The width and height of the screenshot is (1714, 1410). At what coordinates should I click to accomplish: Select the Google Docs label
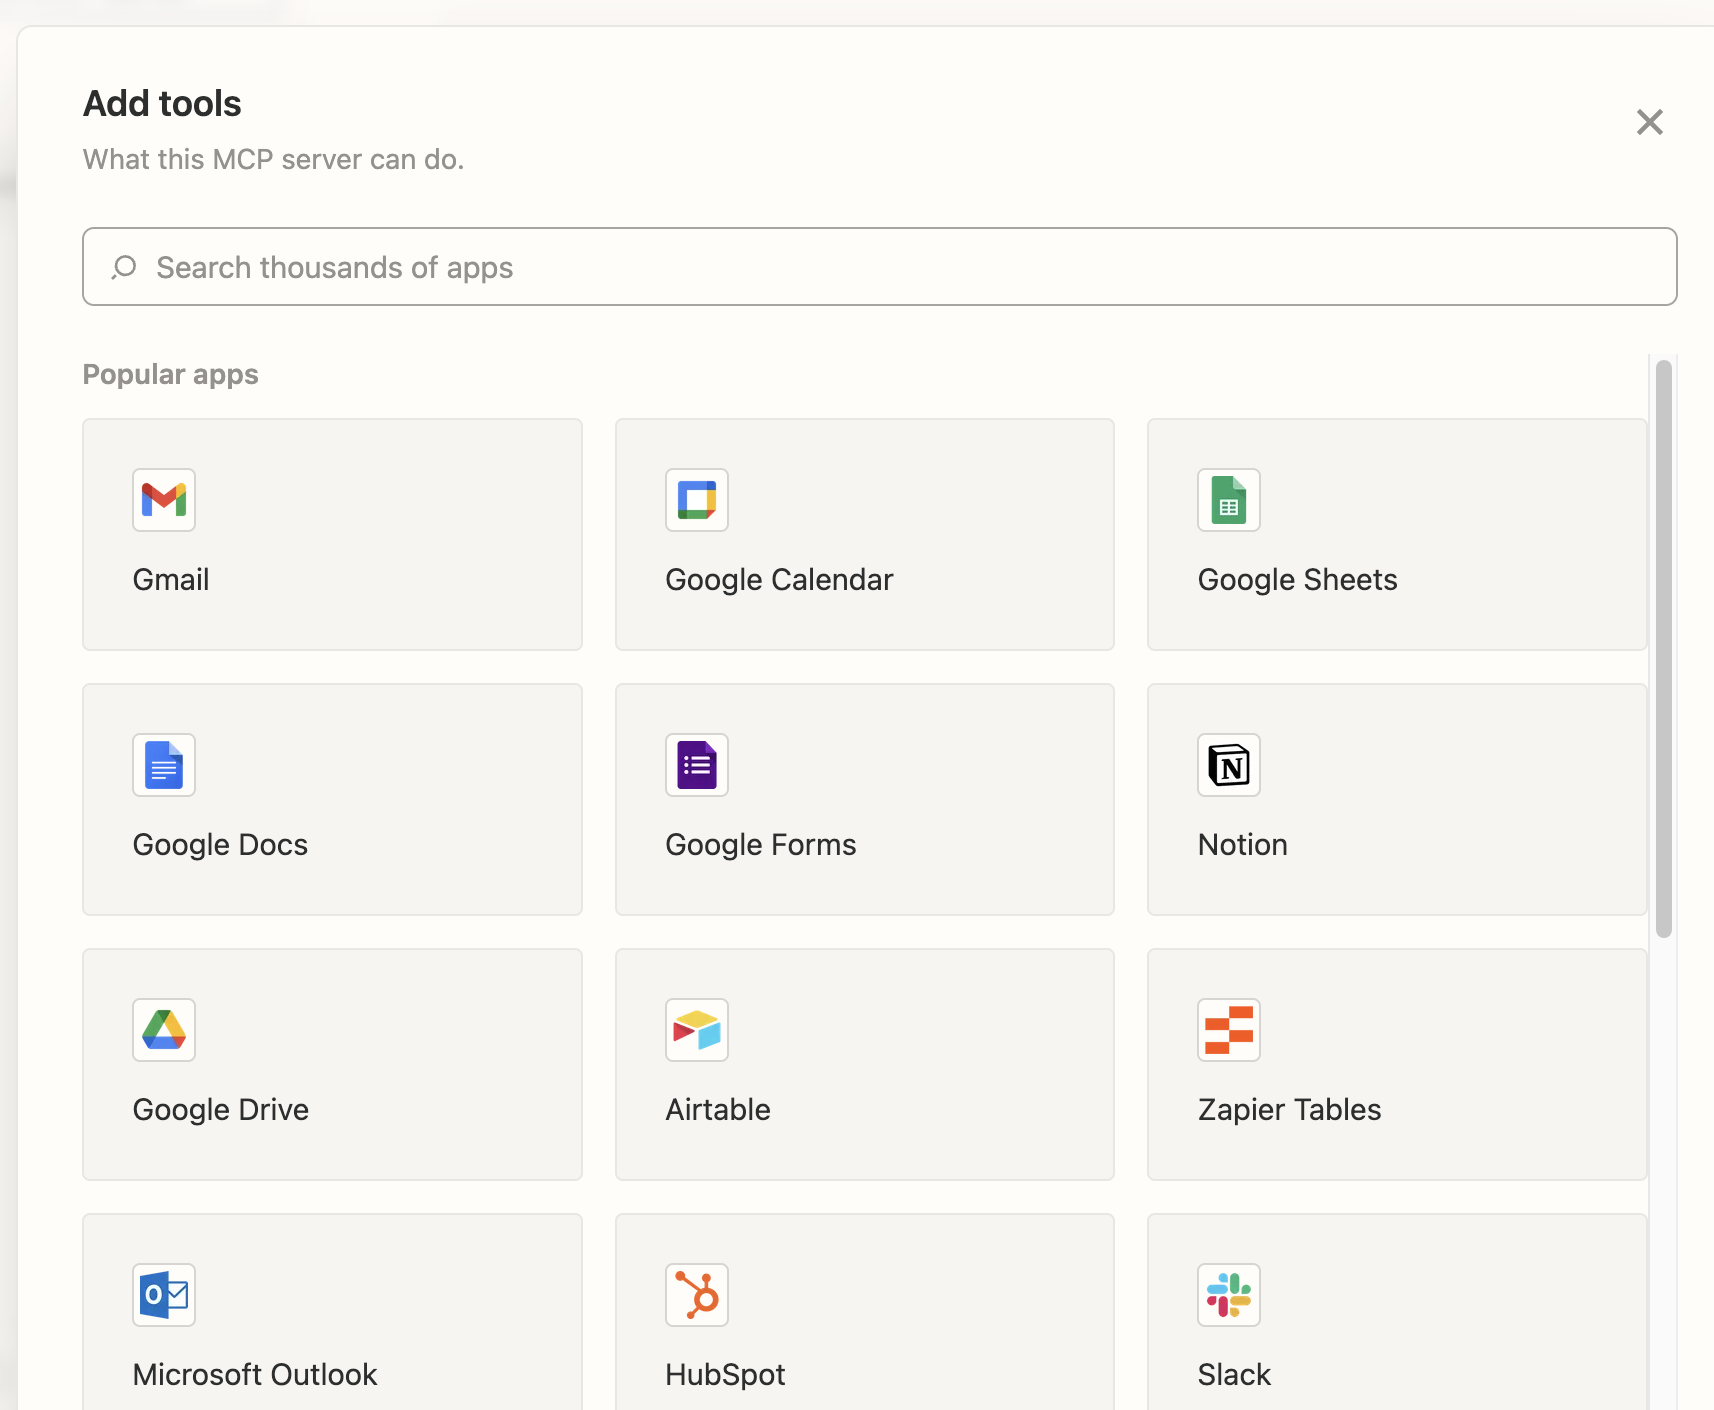coord(220,845)
